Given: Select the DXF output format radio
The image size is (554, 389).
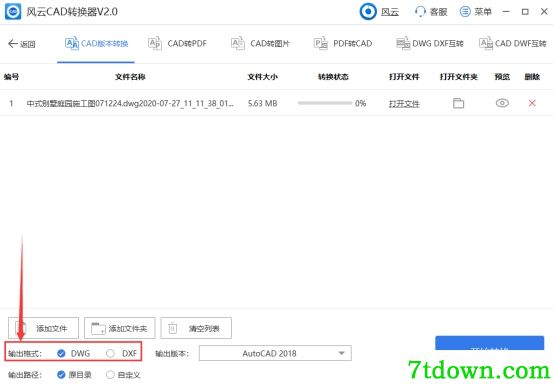Looking at the screenshot, I should point(110,353).
